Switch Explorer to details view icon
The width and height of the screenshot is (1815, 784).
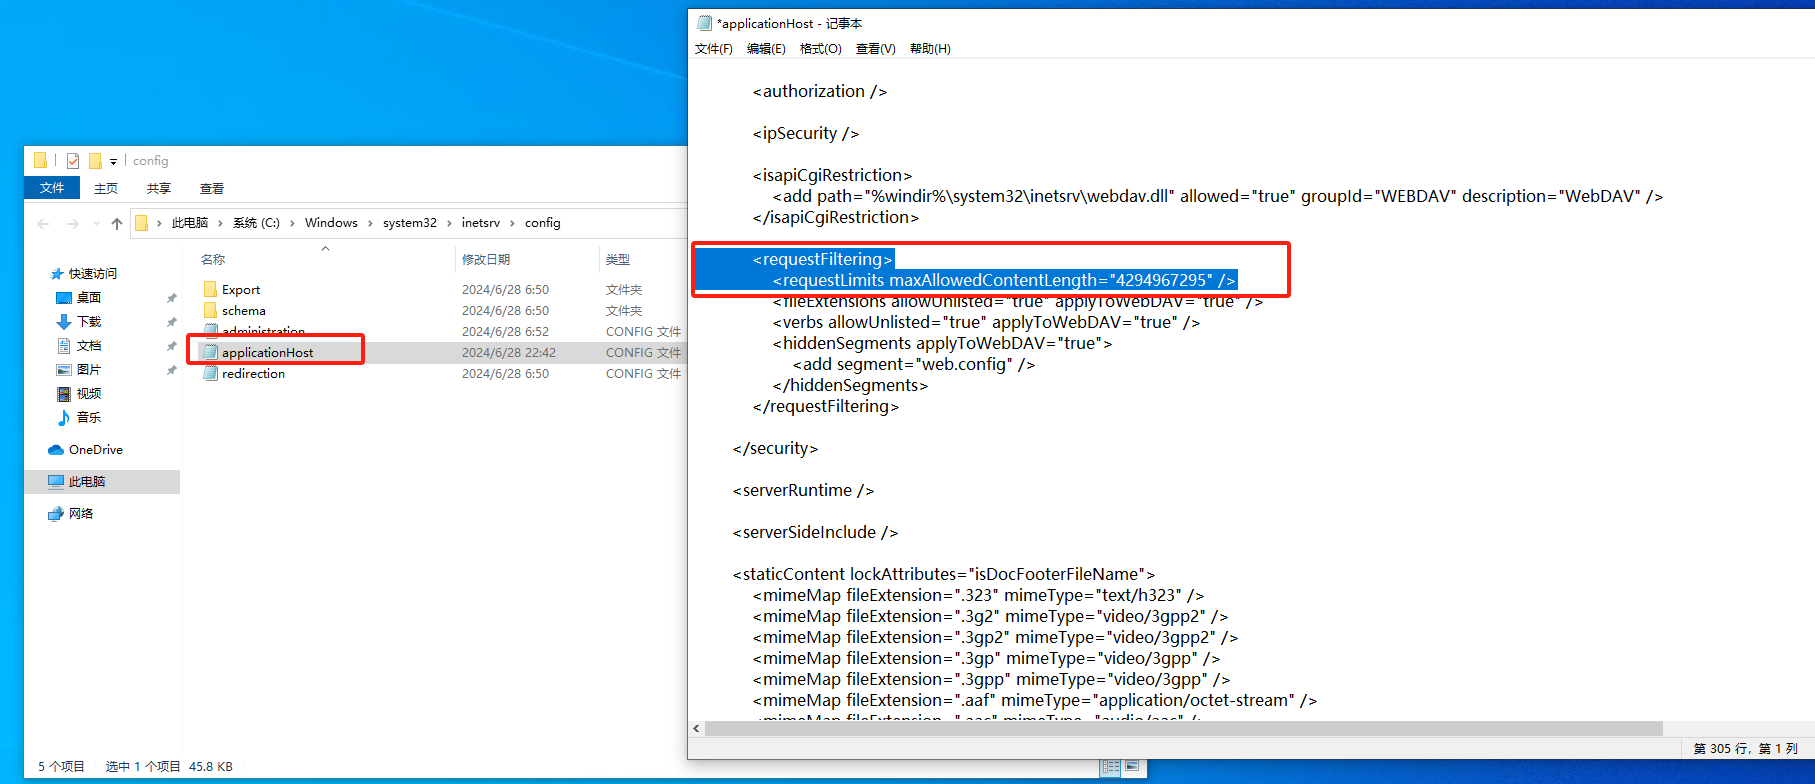(x=1111, y=767)
